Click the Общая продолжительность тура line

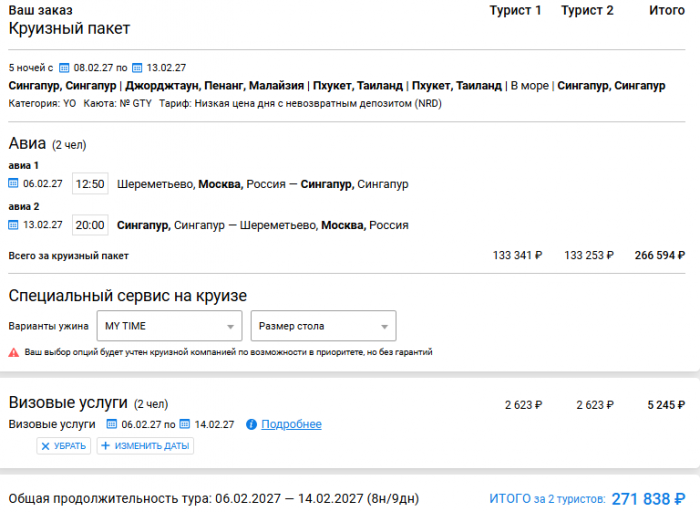[x=214, y=499]
